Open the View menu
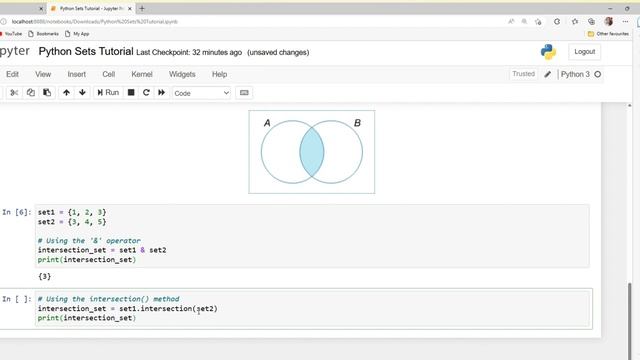 [x=43, y=74]
